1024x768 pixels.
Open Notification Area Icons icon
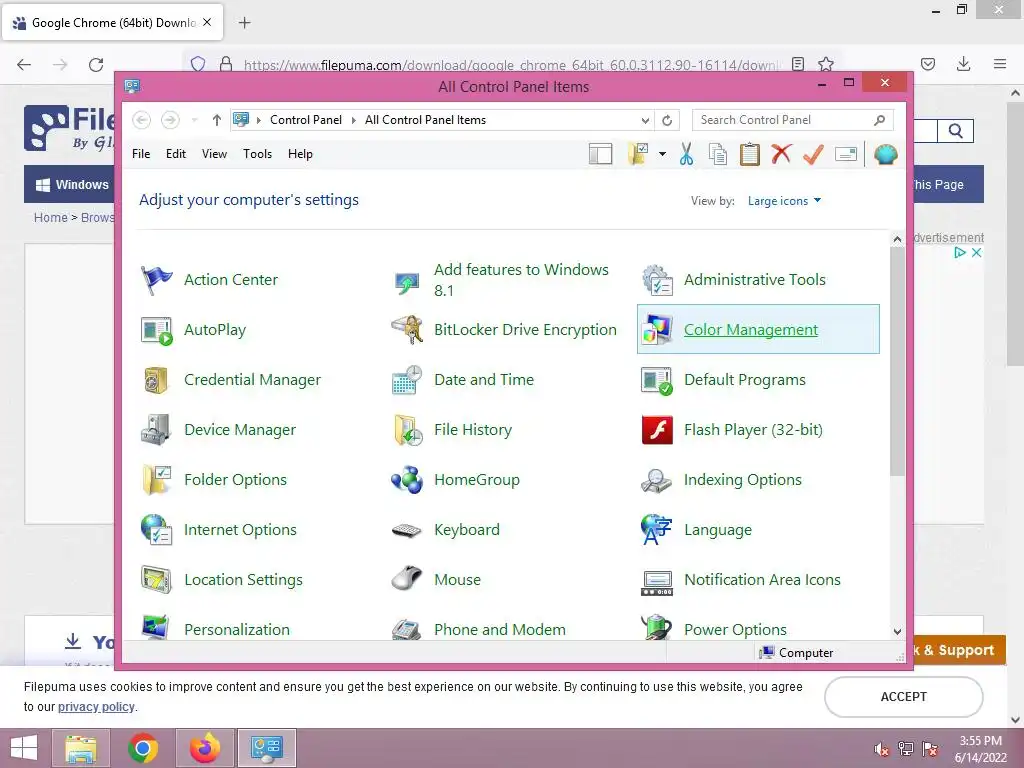tap(657, 582)
